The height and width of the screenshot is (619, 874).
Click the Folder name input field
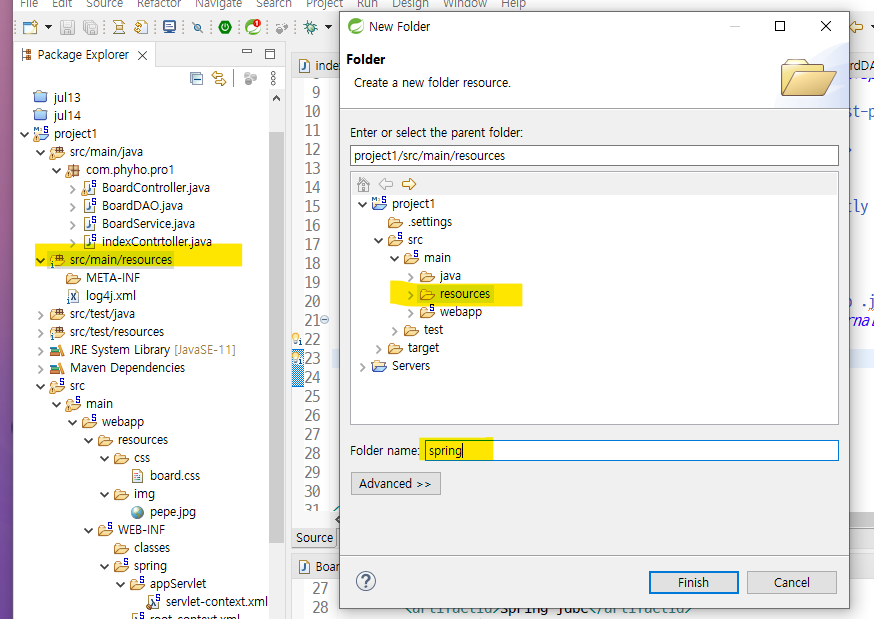[x=631, y=450]
